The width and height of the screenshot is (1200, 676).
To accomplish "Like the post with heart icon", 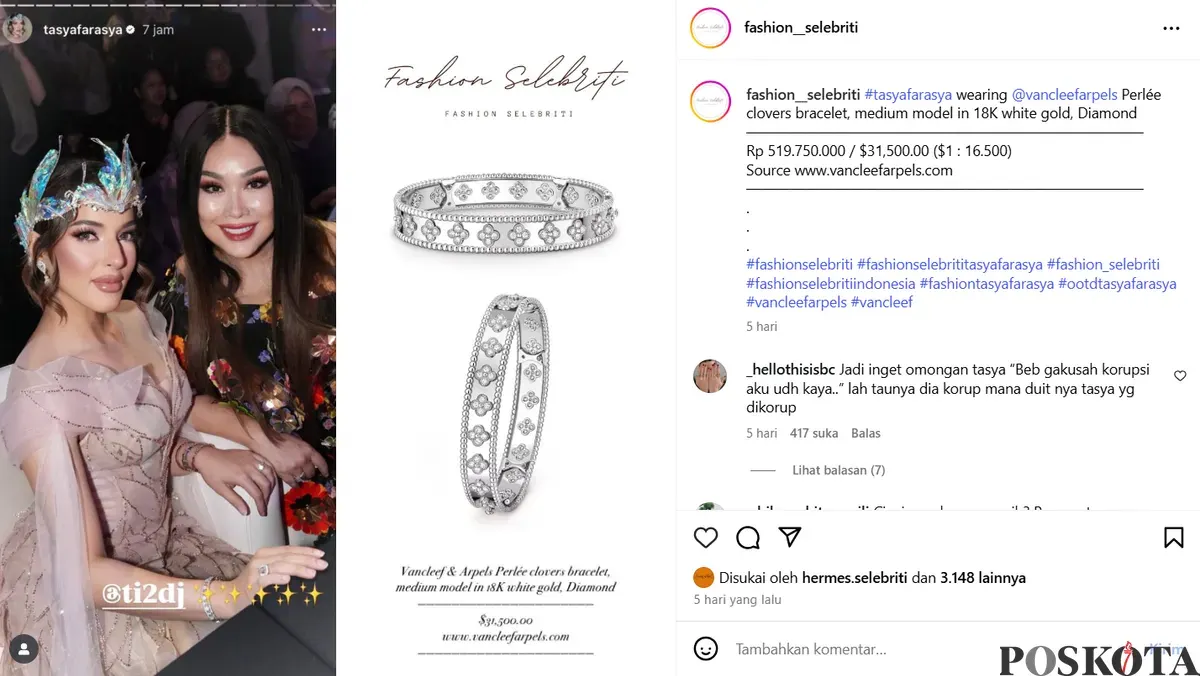I will (x=706, y=537).
